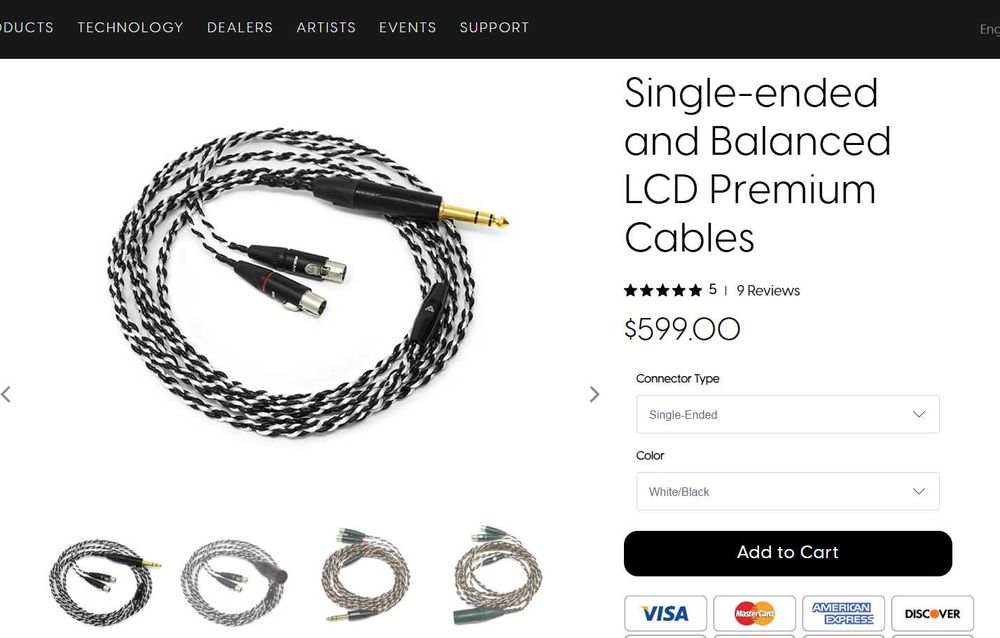Expand the Connector Type chevron arrow
The image size is (1000, 638).
[919, 414]
